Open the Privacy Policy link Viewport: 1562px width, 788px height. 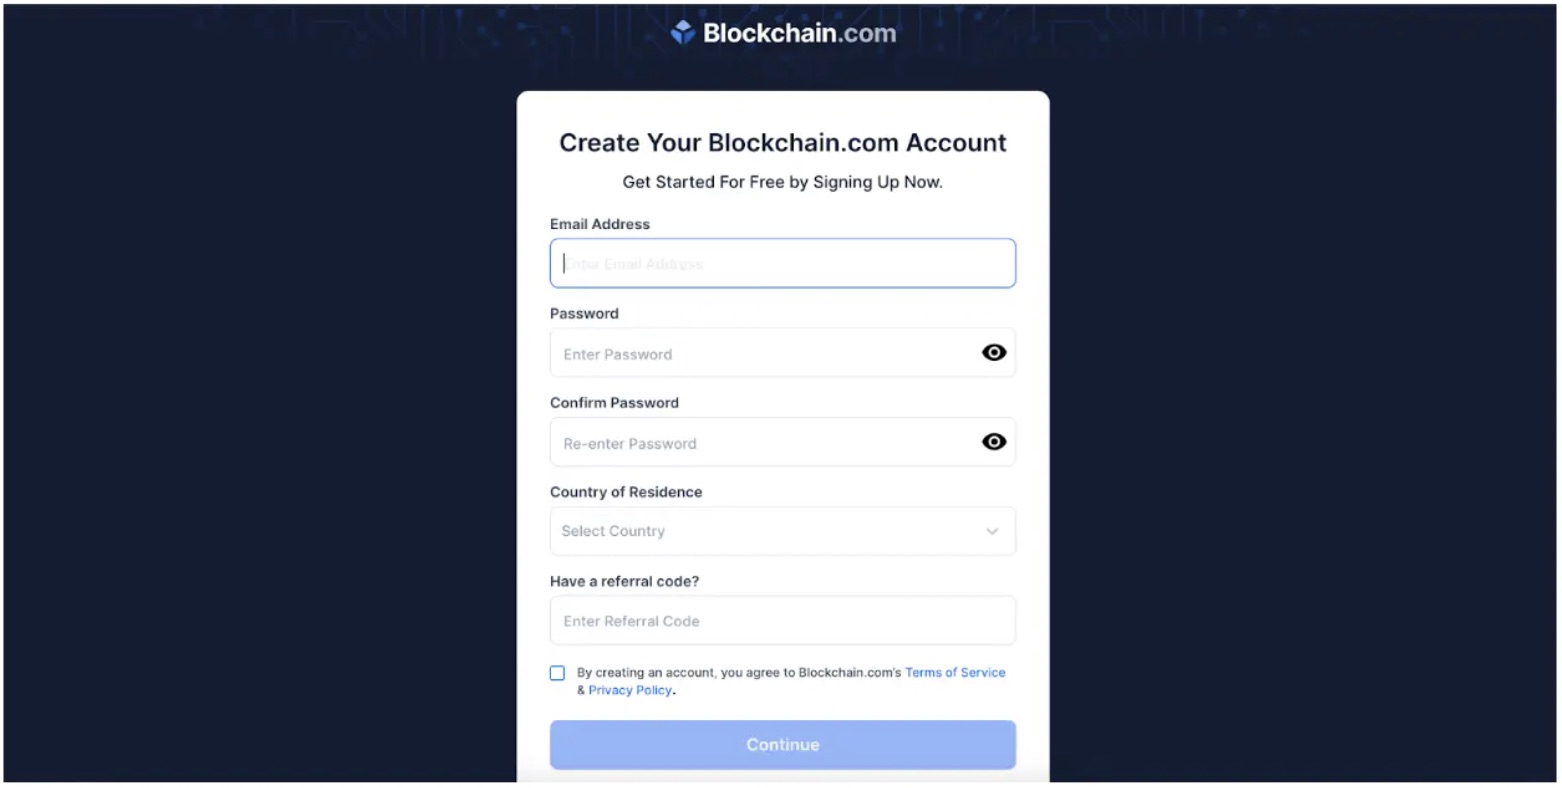629,690
